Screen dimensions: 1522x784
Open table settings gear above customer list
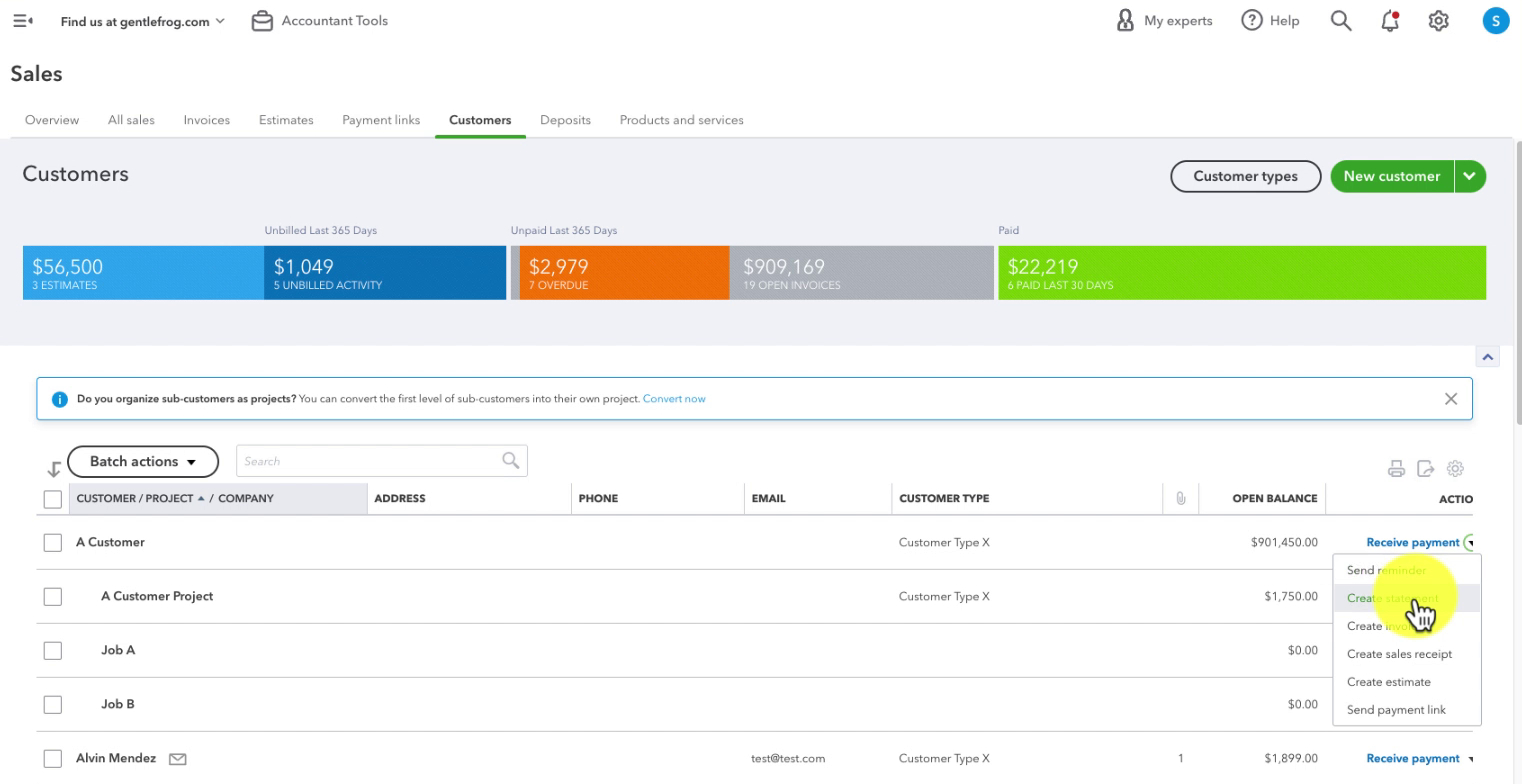tap(1456, 468)
